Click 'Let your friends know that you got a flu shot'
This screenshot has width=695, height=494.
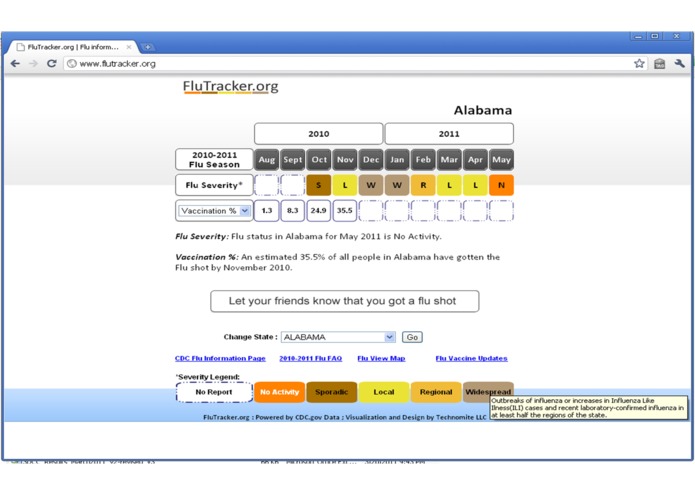344,301
